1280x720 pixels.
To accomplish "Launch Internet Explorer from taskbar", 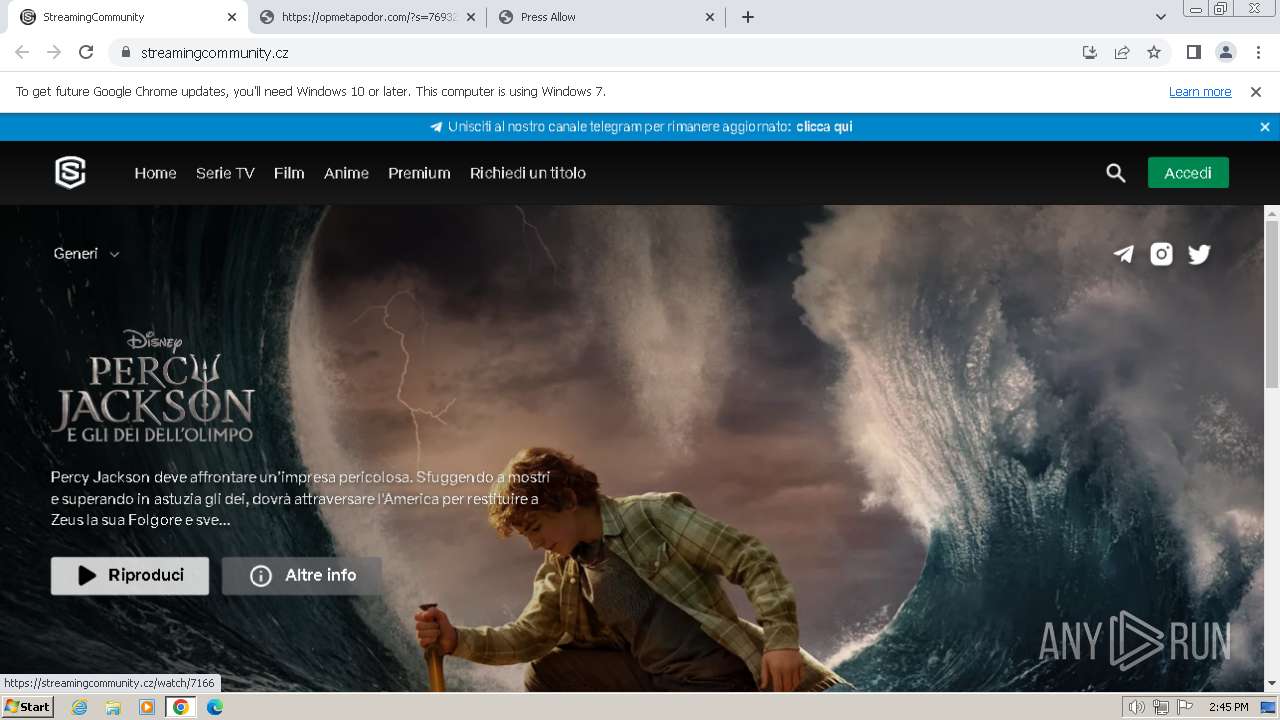I will [79, 707].
